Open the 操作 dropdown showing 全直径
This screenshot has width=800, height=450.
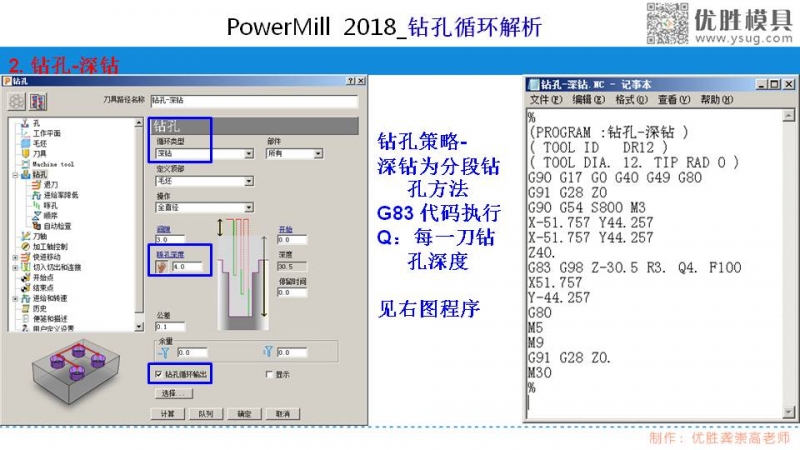coord(204,208)
